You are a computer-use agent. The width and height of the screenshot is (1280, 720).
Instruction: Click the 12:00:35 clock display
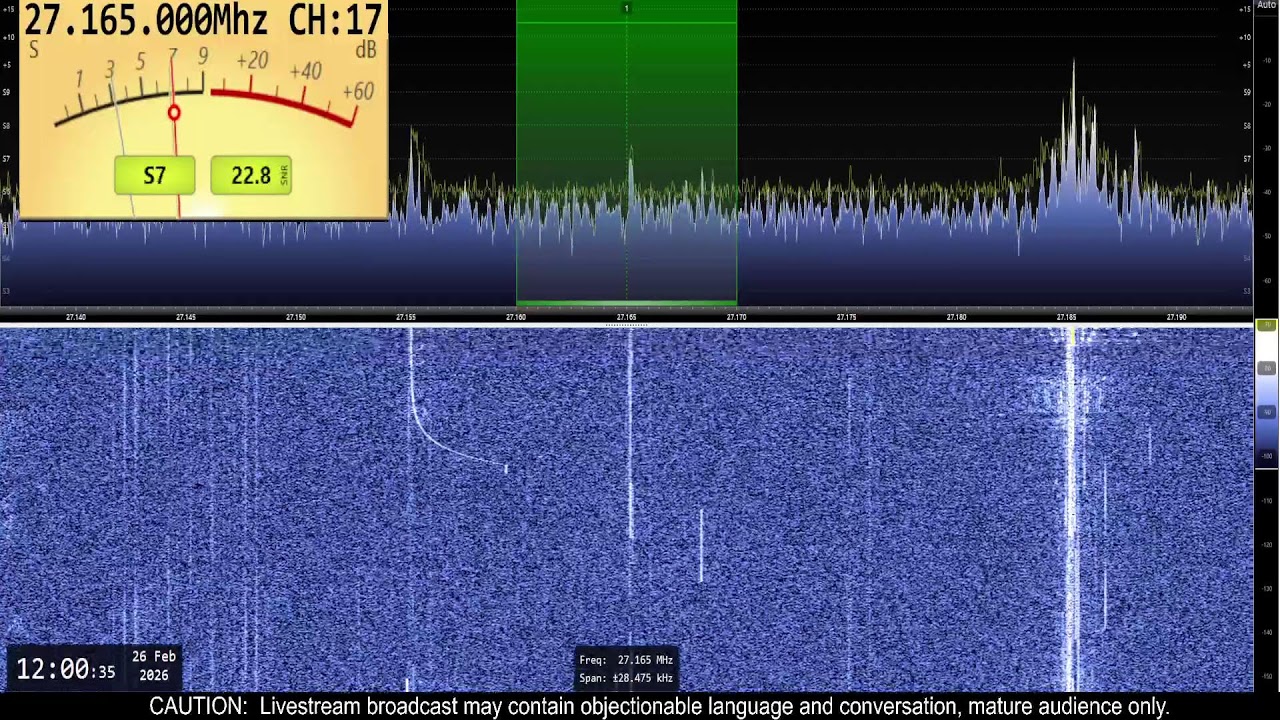click(65, 670)
